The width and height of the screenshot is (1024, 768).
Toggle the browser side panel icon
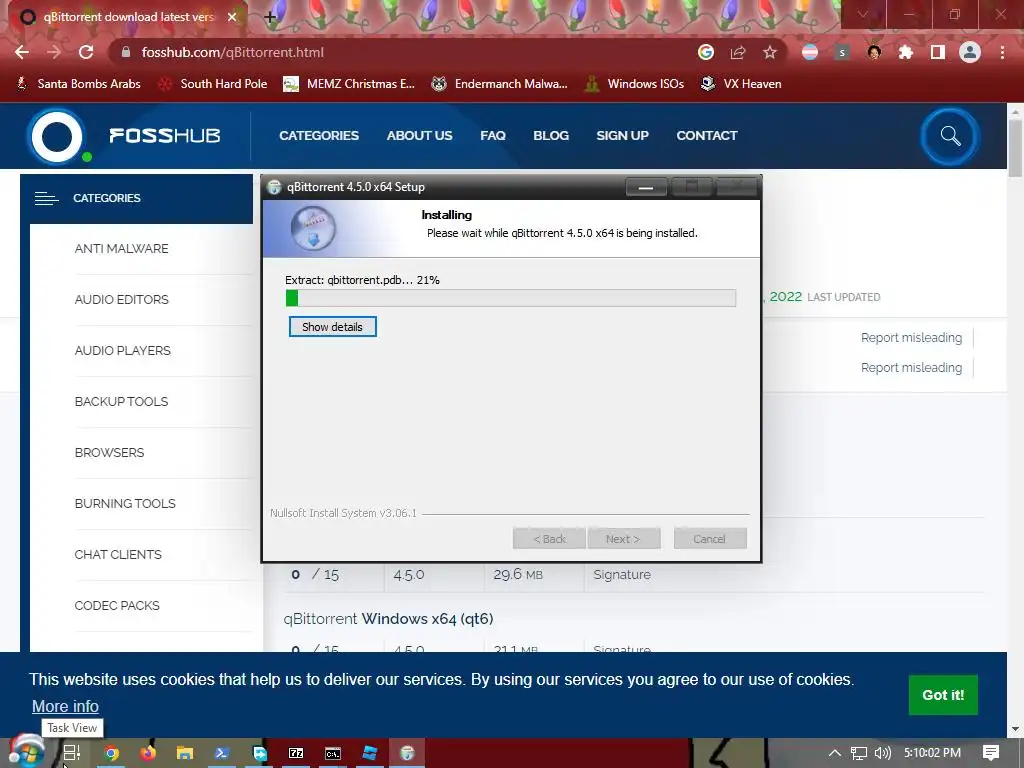click(938, 52)
